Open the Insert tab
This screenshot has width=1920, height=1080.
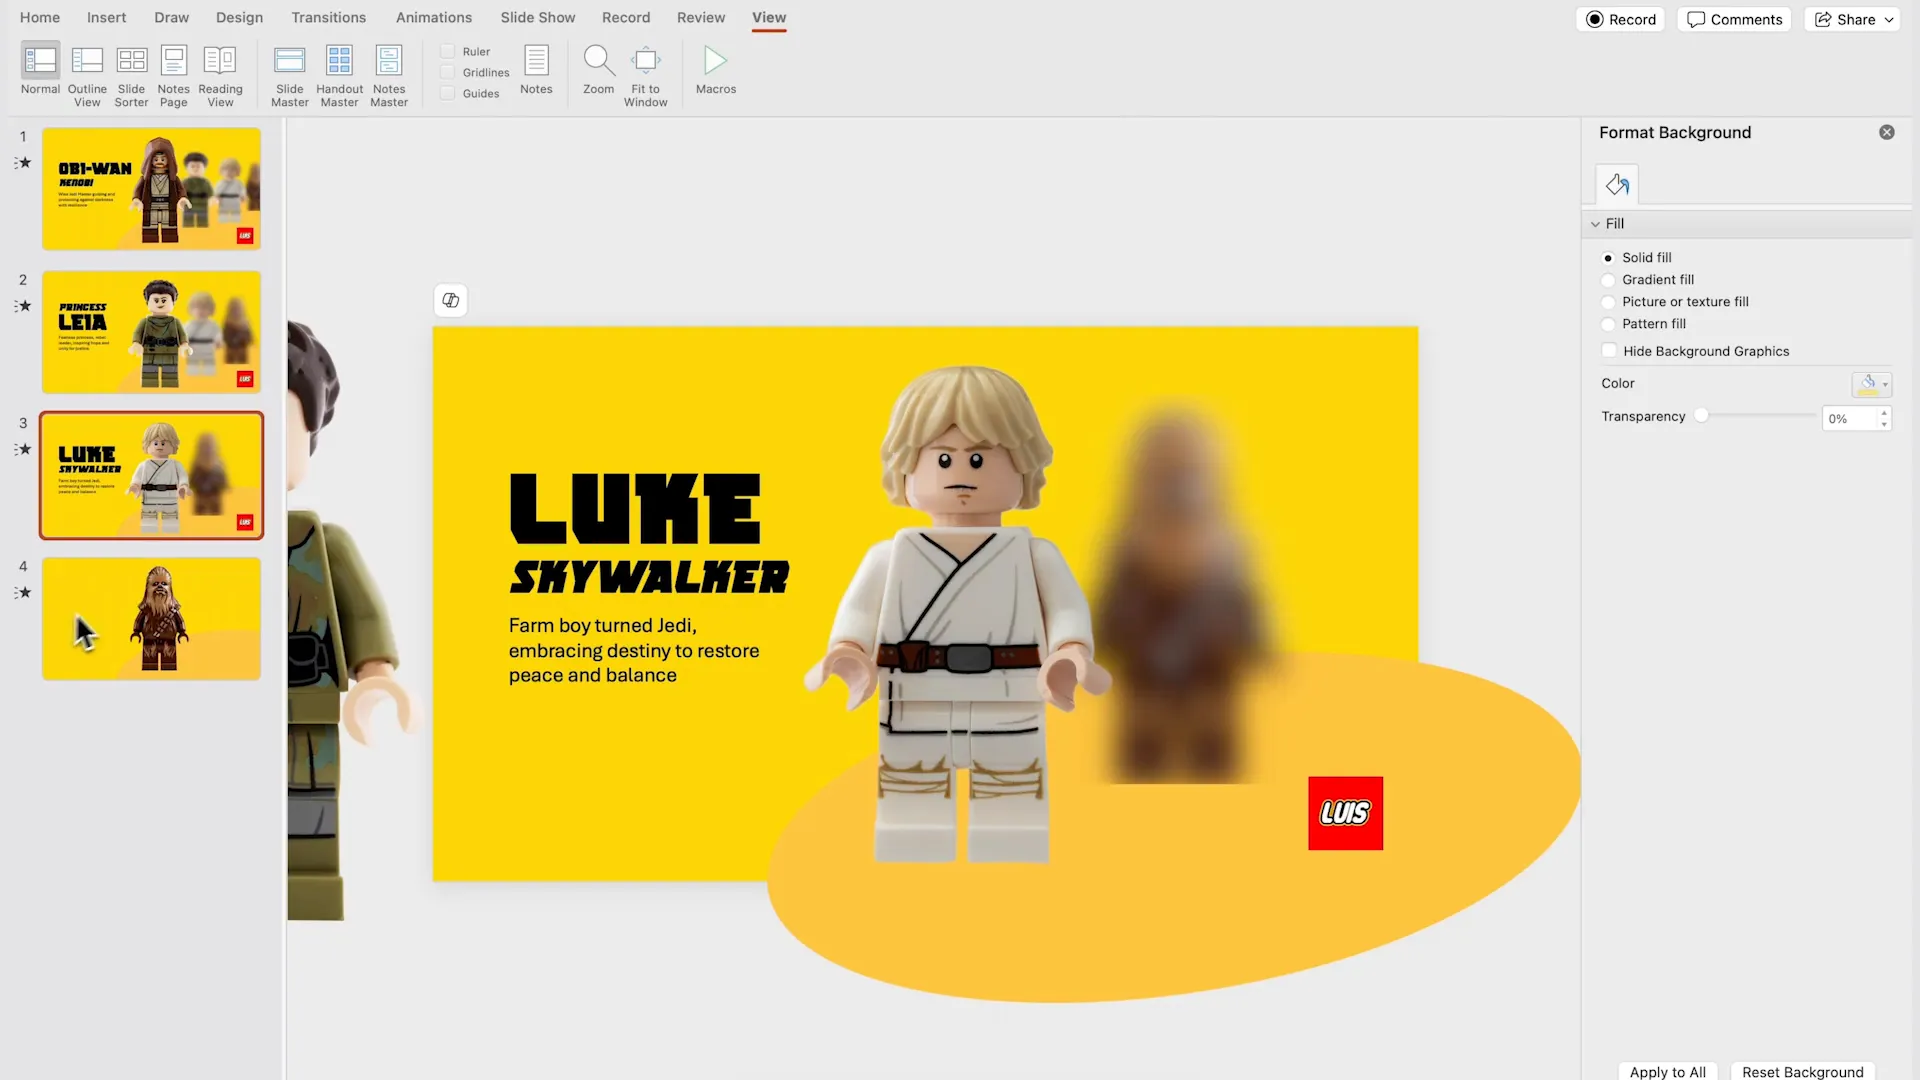tap(106, 18)
